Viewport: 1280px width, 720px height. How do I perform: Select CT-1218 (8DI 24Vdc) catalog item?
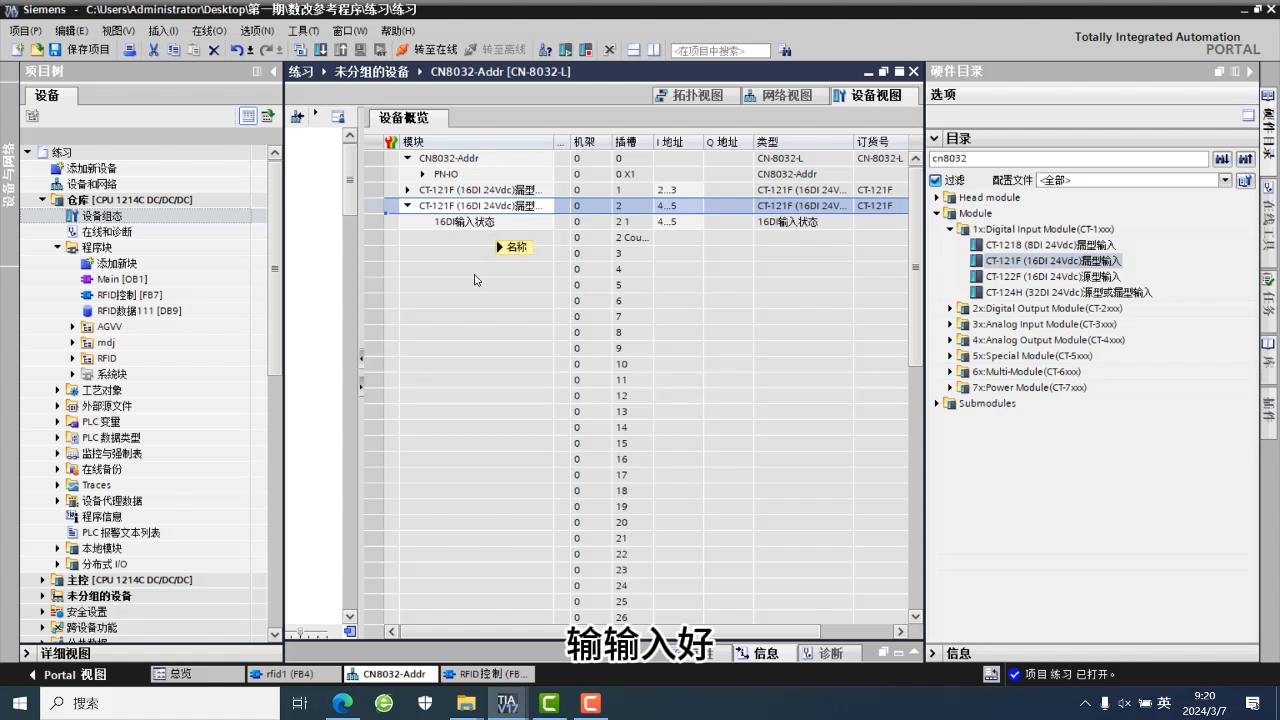[1050, 245]
